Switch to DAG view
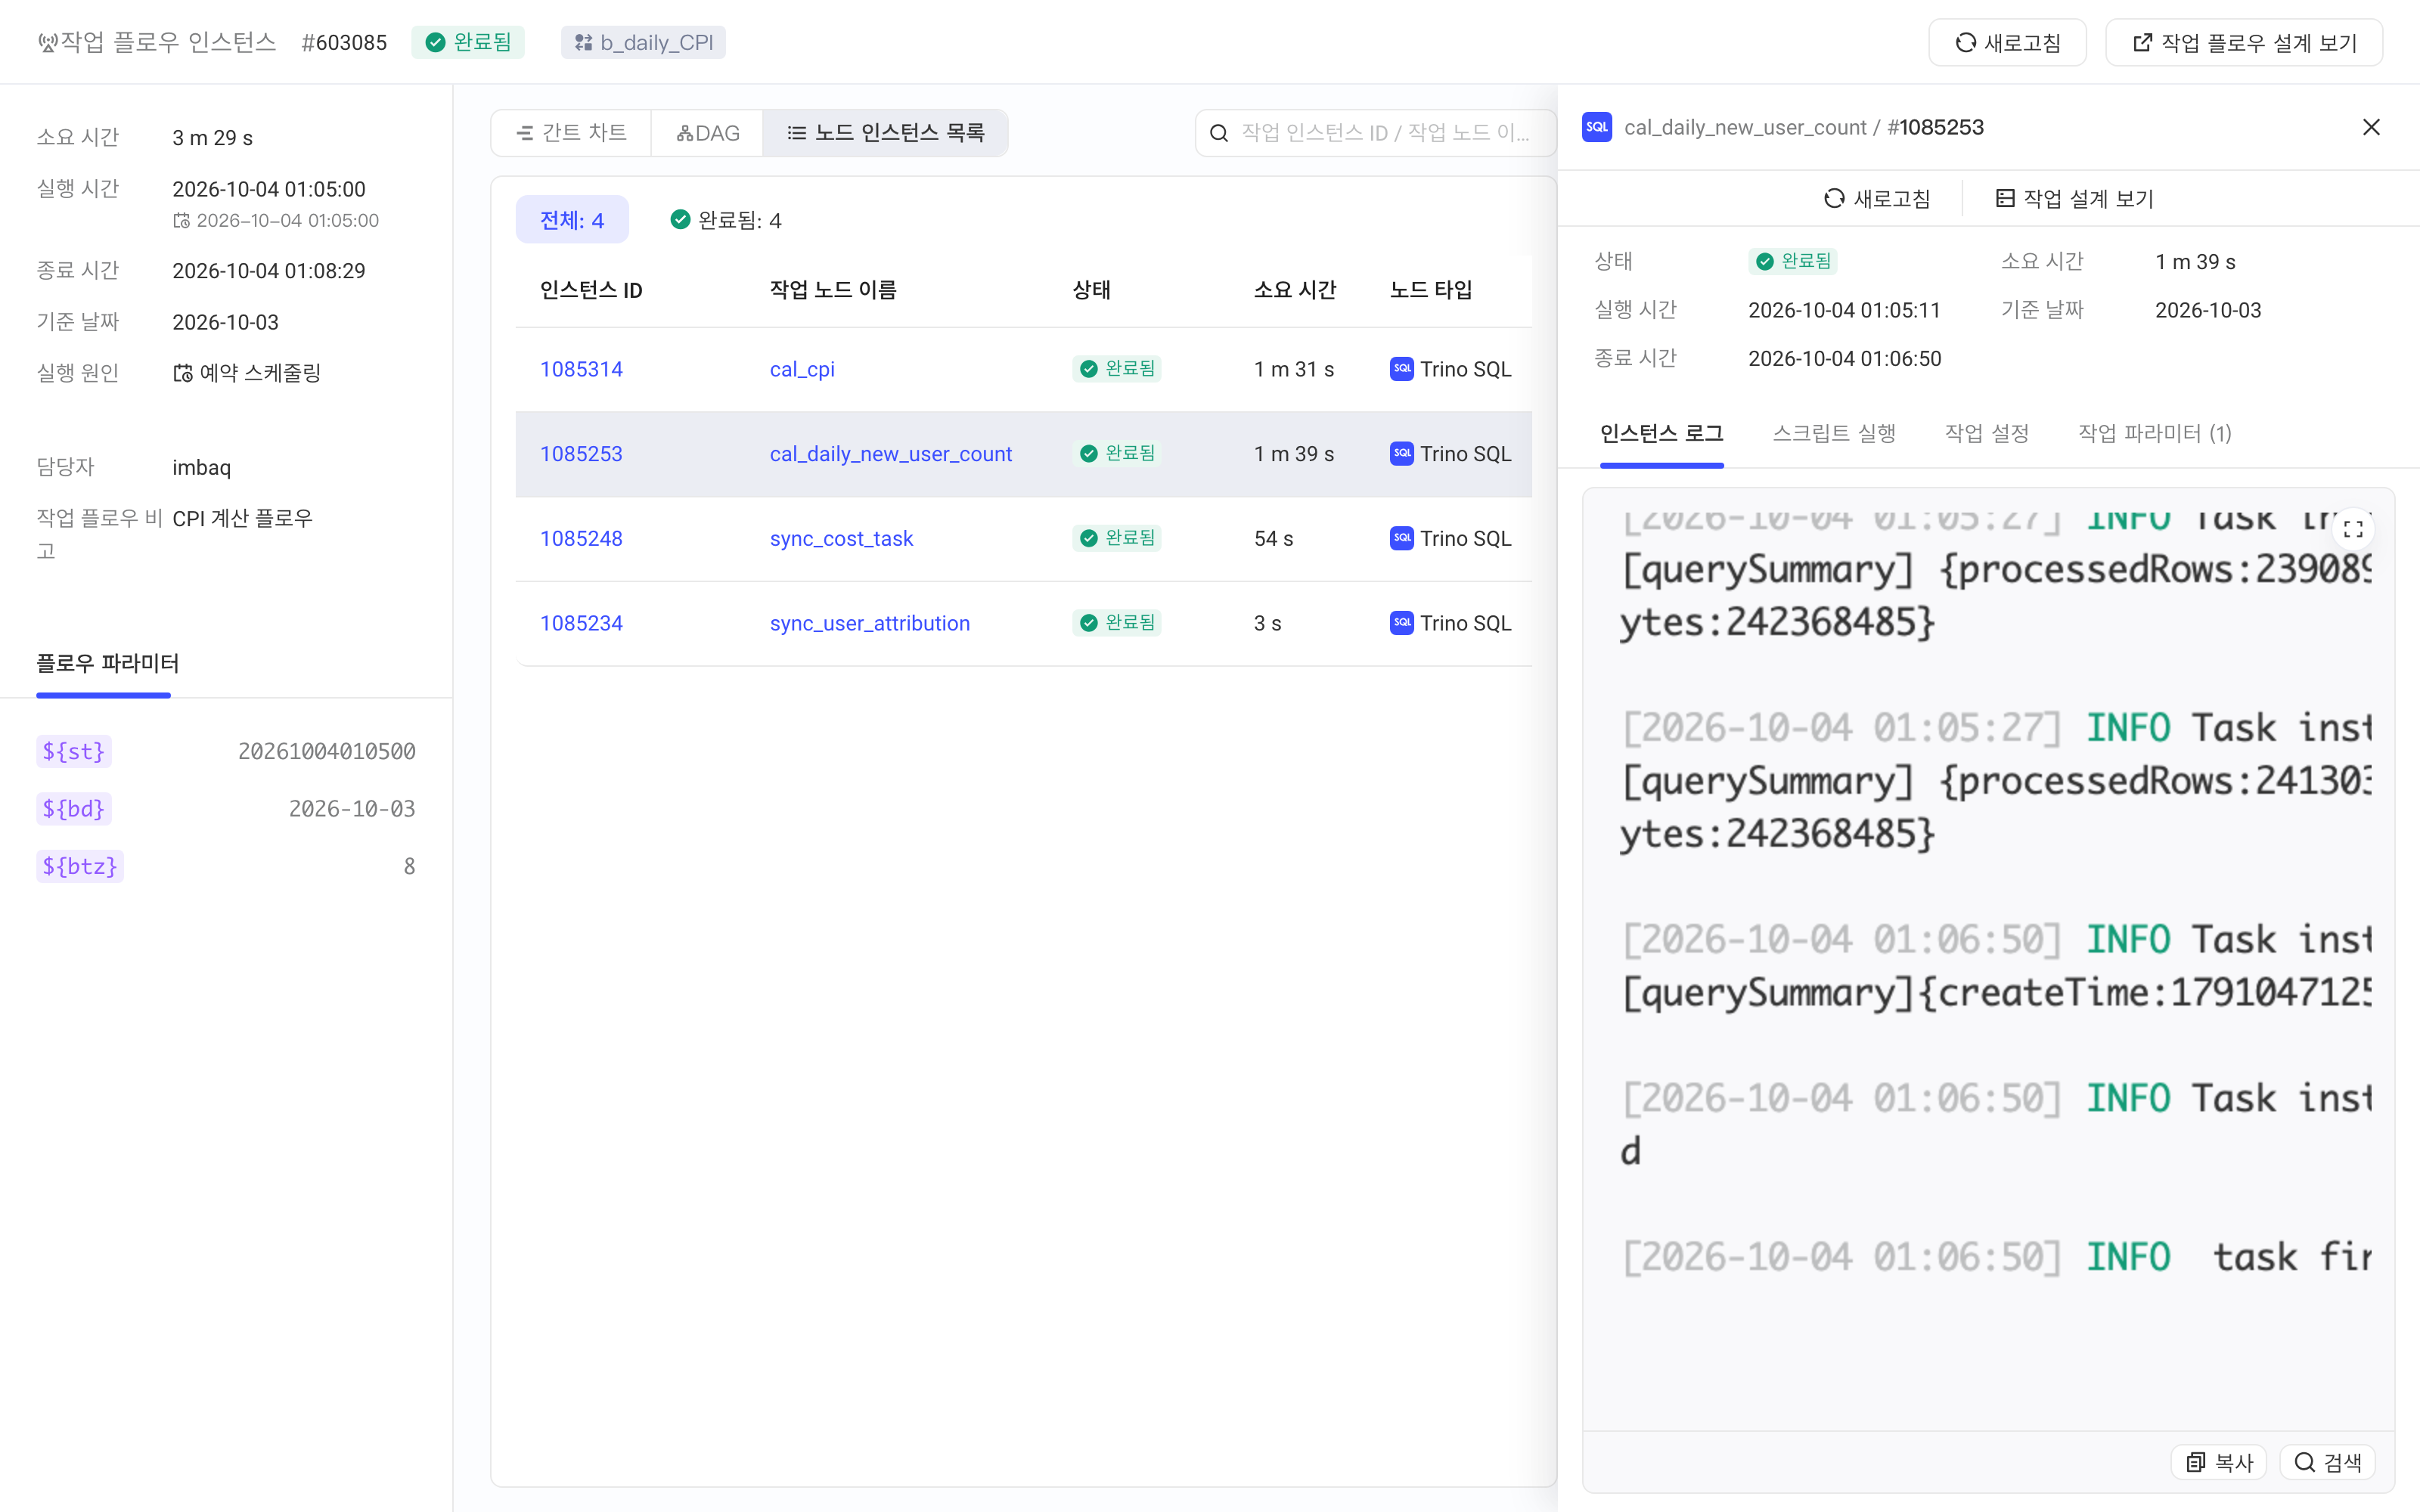The width and height of the screenshot is (2420, 1512). [707, 133]
